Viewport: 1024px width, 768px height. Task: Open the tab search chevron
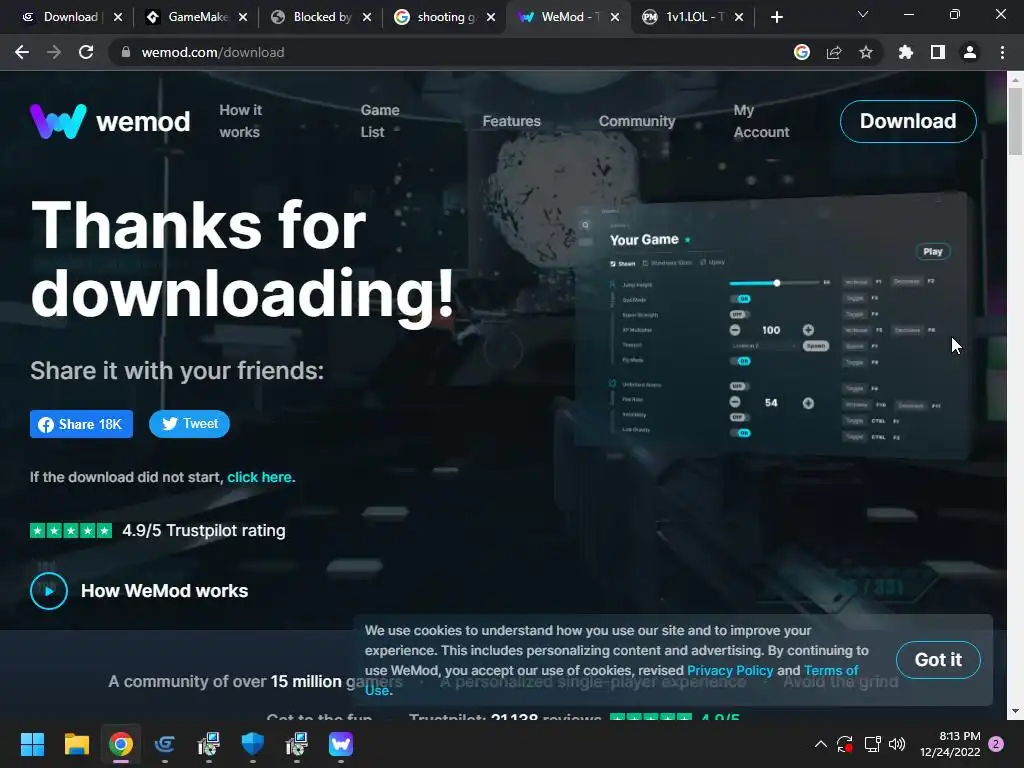tap(863, 14)
